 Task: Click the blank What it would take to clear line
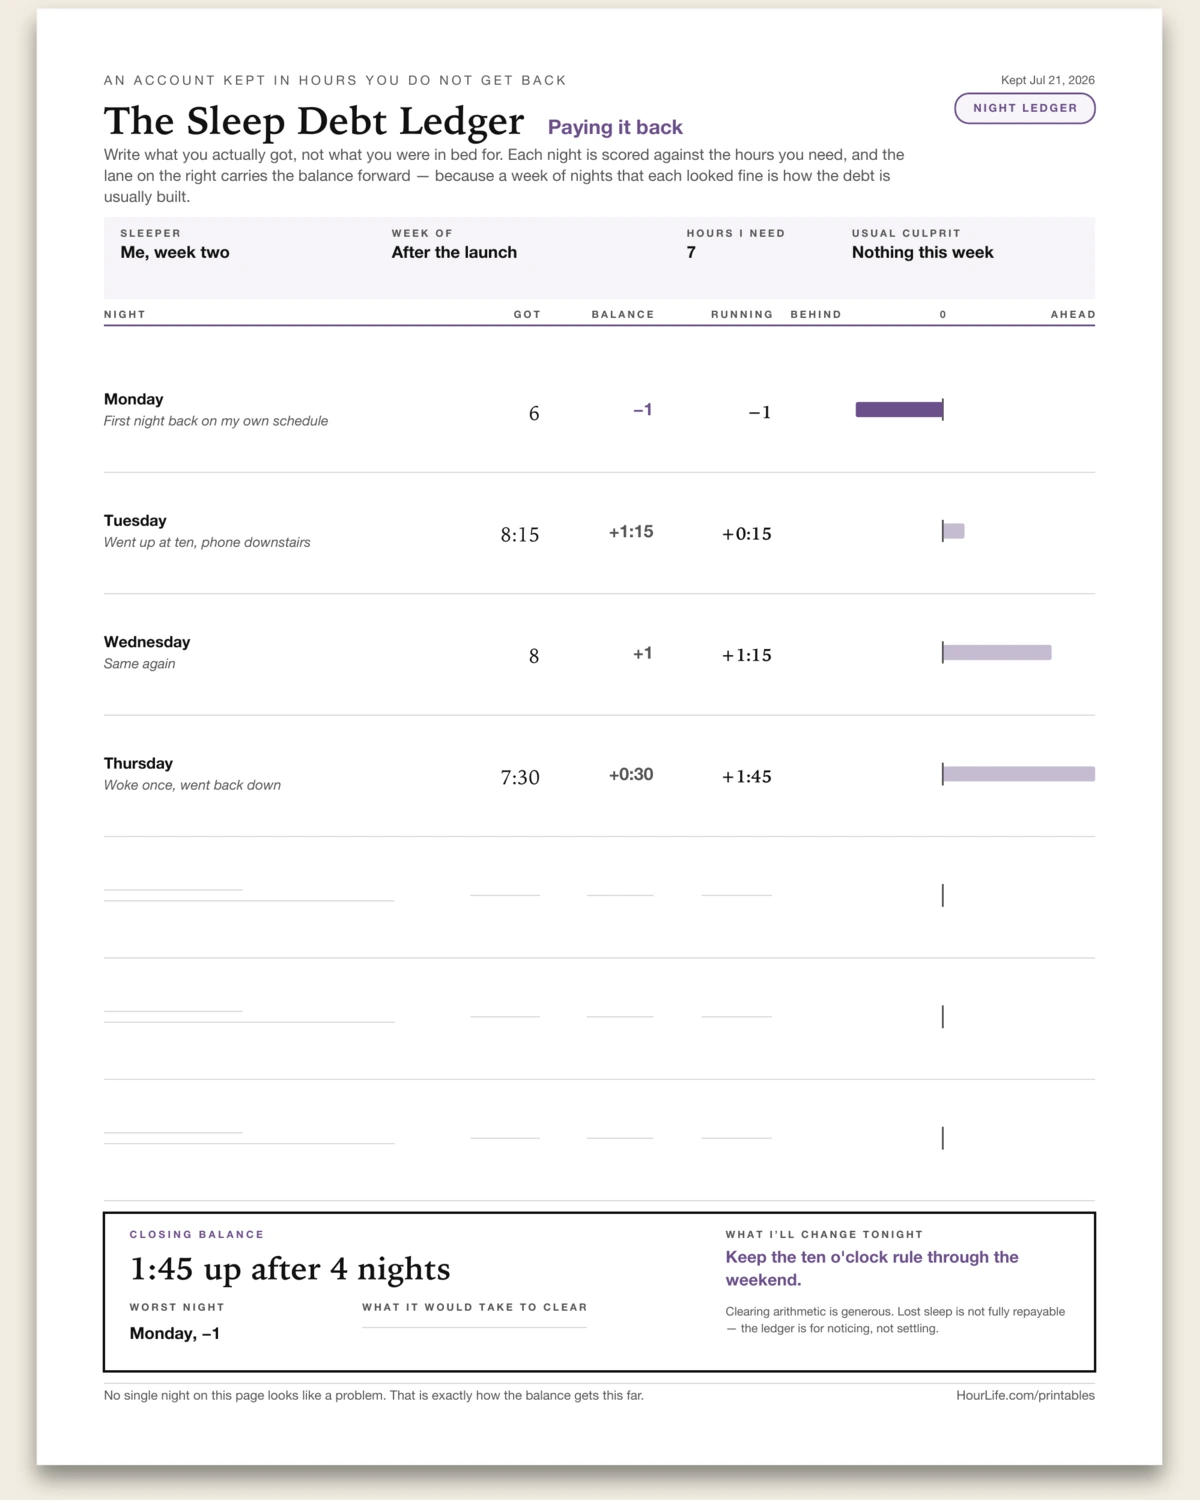(474, 1326)
